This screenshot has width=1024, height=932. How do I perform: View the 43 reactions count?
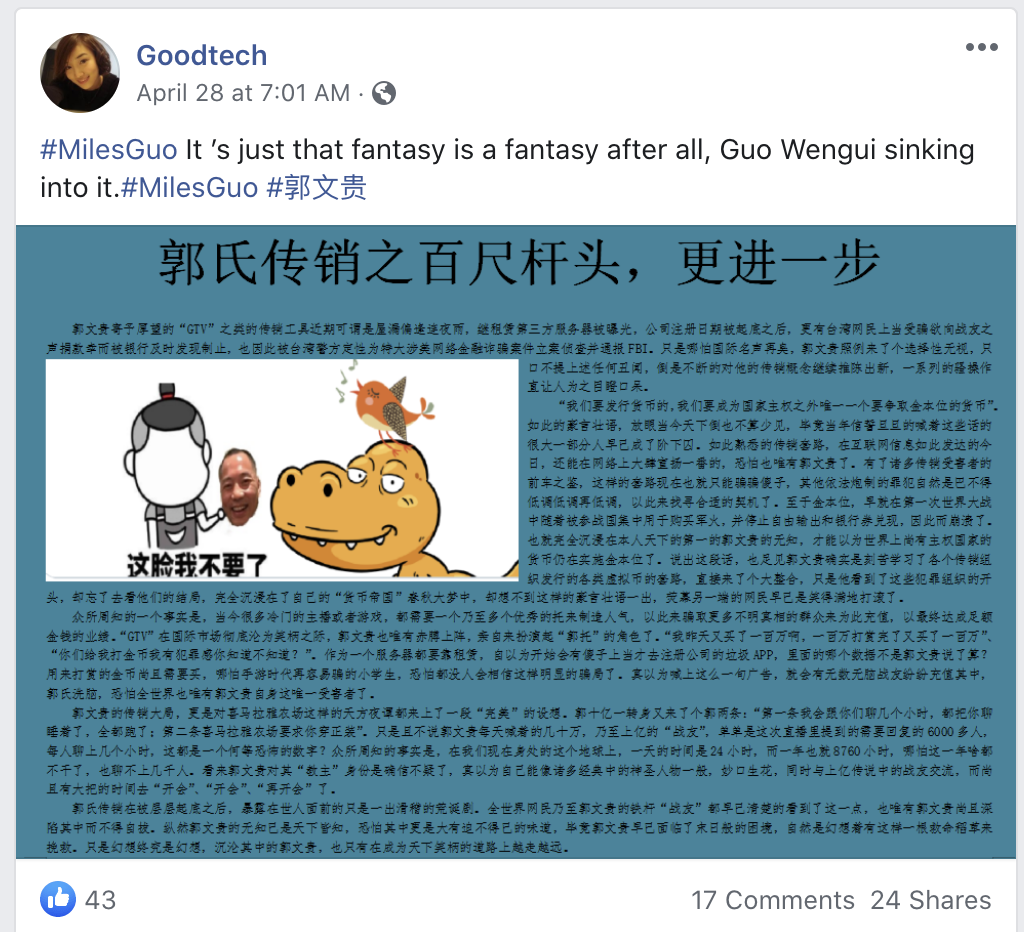101,900
